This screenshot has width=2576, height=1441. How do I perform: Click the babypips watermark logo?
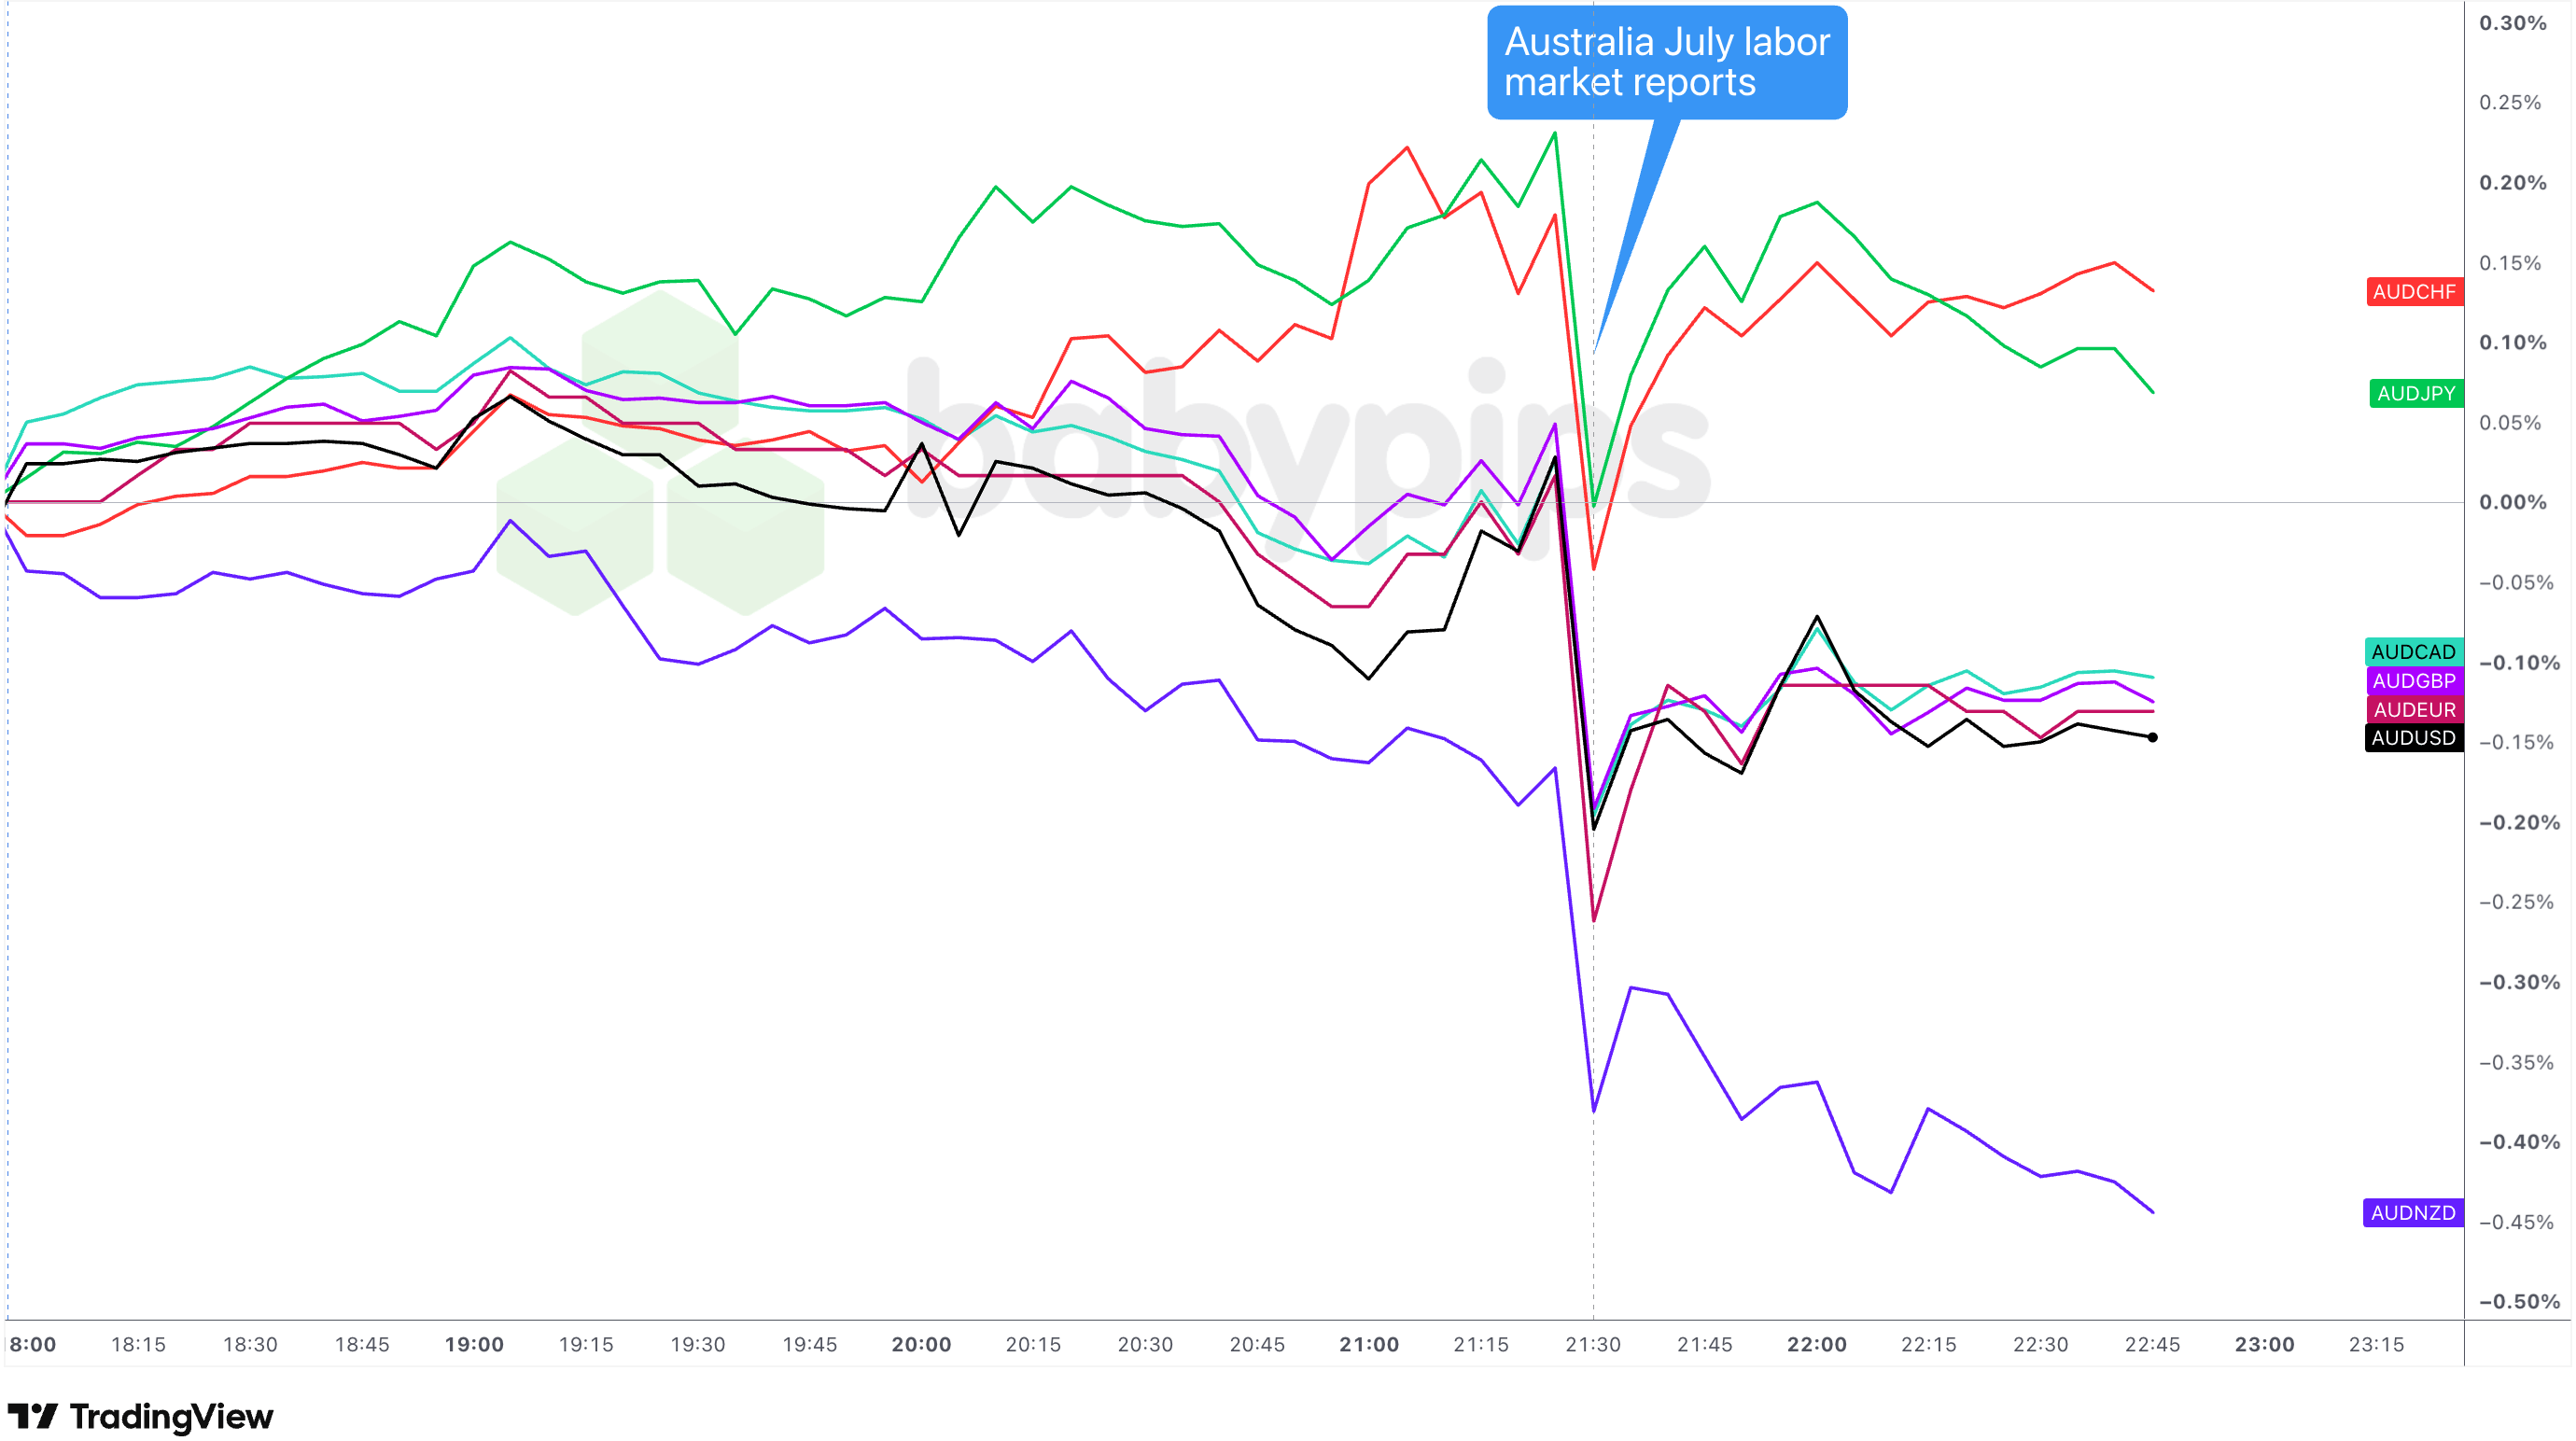pyautogui.click(x=1100, y=450)
